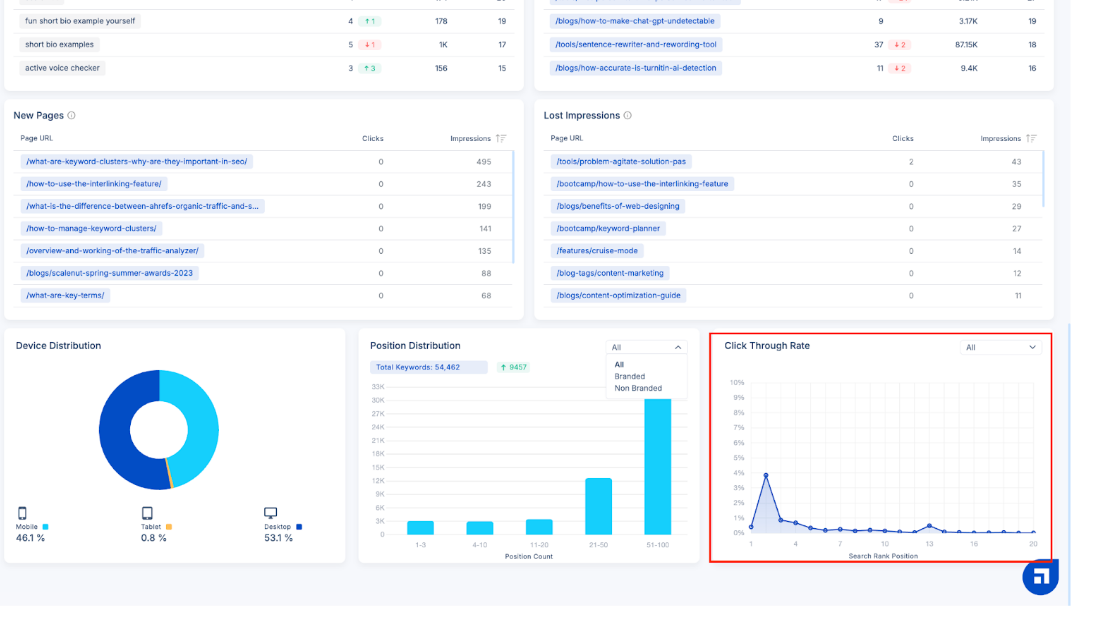Image resolution: width=1101 pixels, height=630 pixels.
Task: Click the /blogs/benefits-of-web-designing URL
Action: click(617, 206)
